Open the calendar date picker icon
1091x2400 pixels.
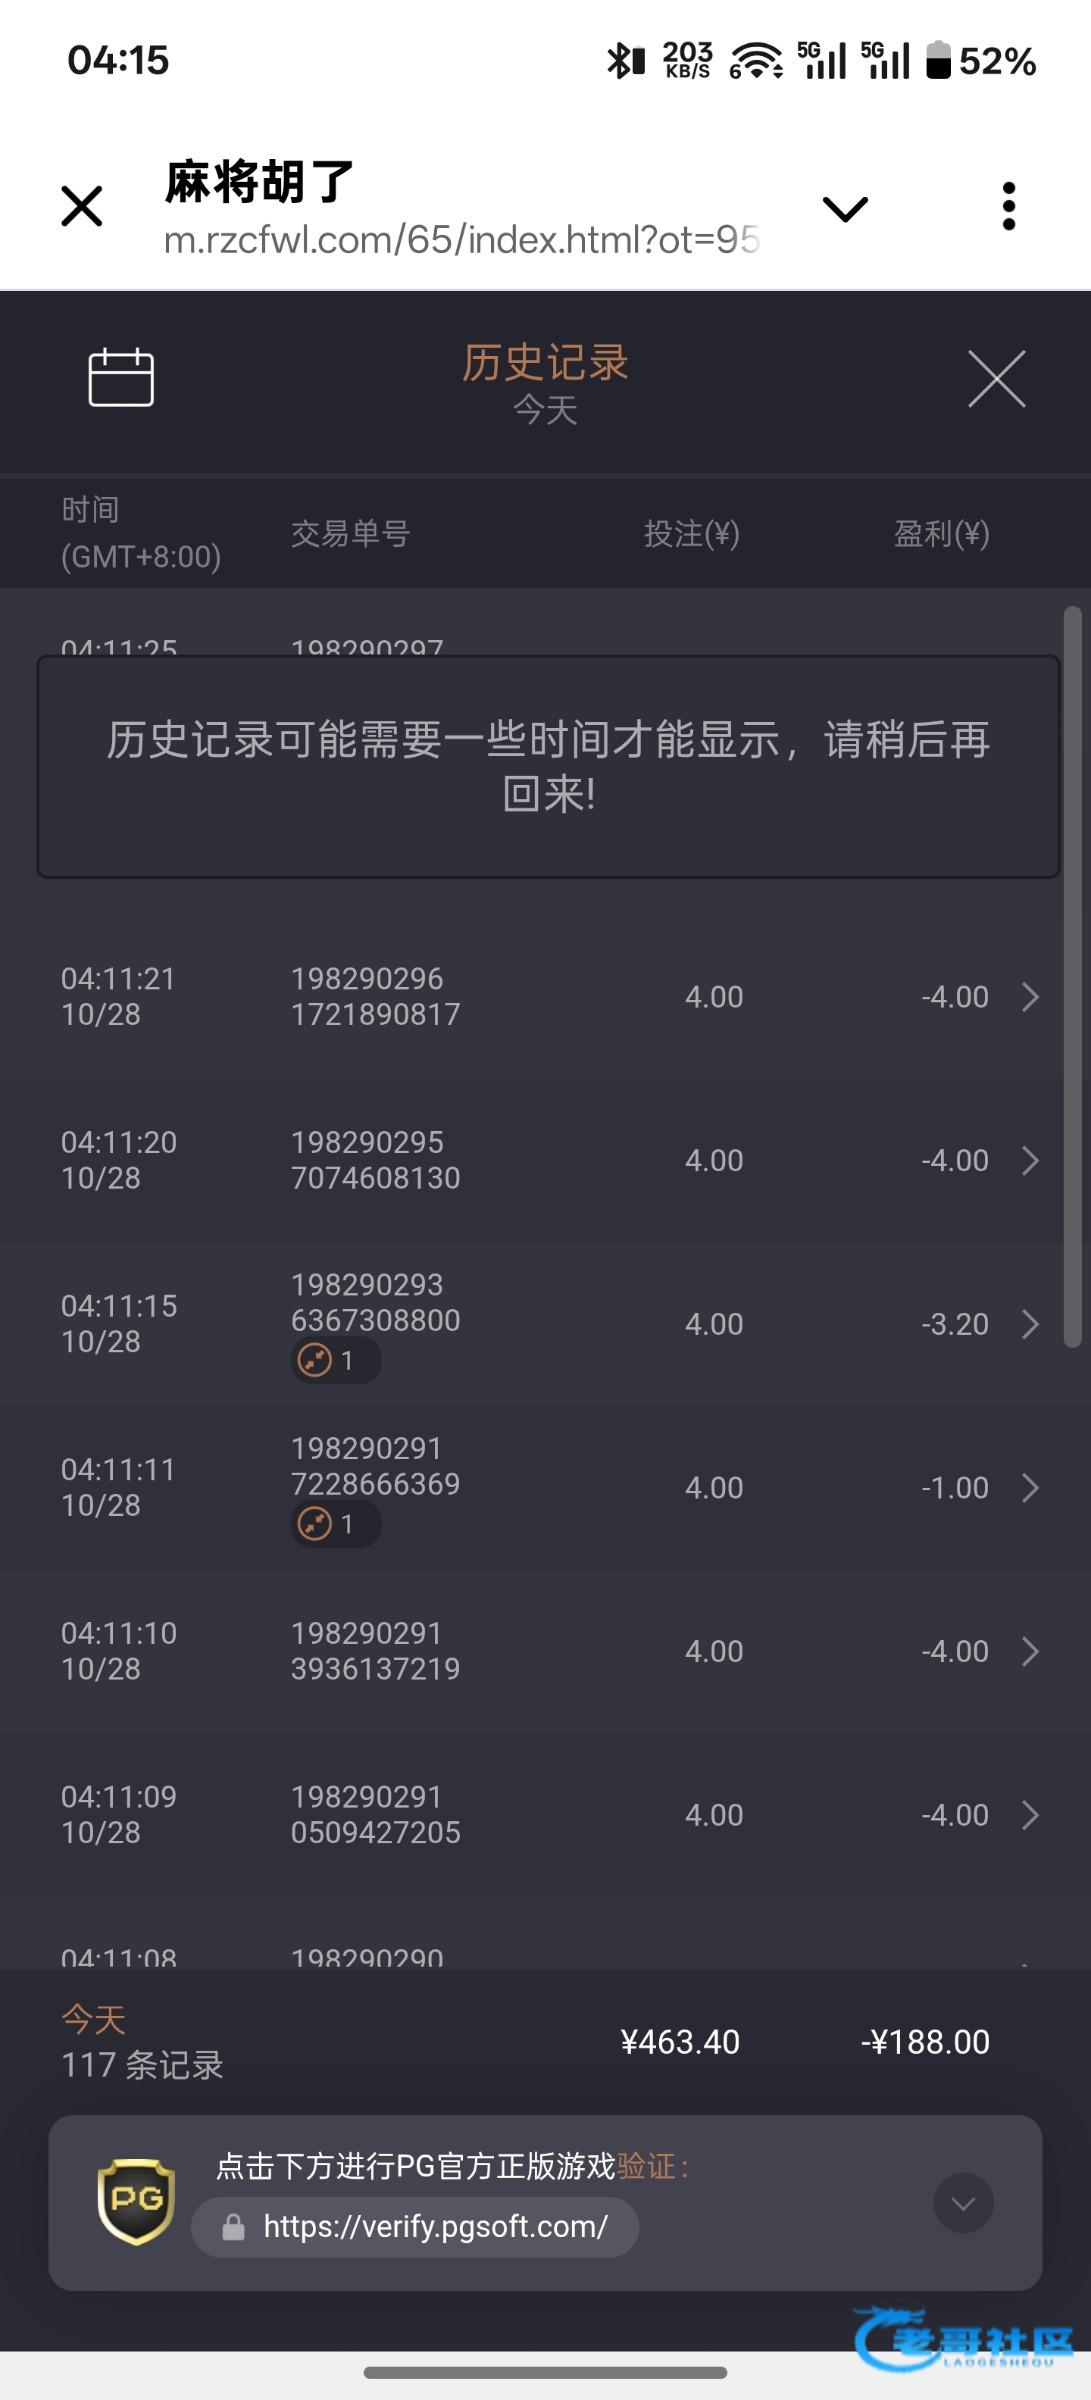pos(121,378)
